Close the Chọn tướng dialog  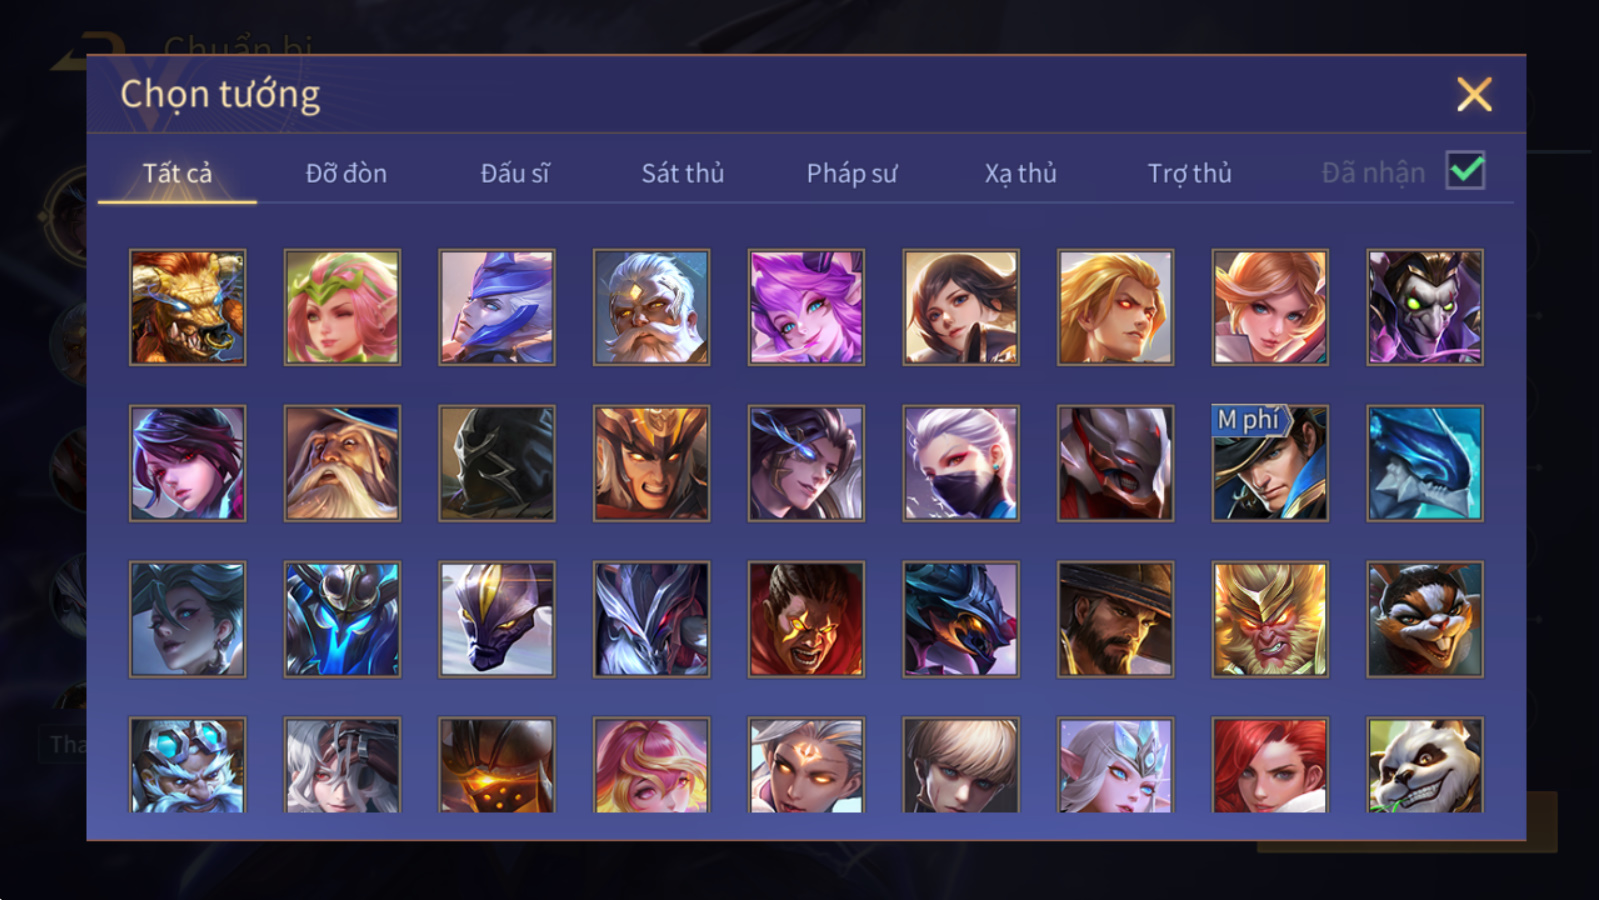click(1474, 95)
